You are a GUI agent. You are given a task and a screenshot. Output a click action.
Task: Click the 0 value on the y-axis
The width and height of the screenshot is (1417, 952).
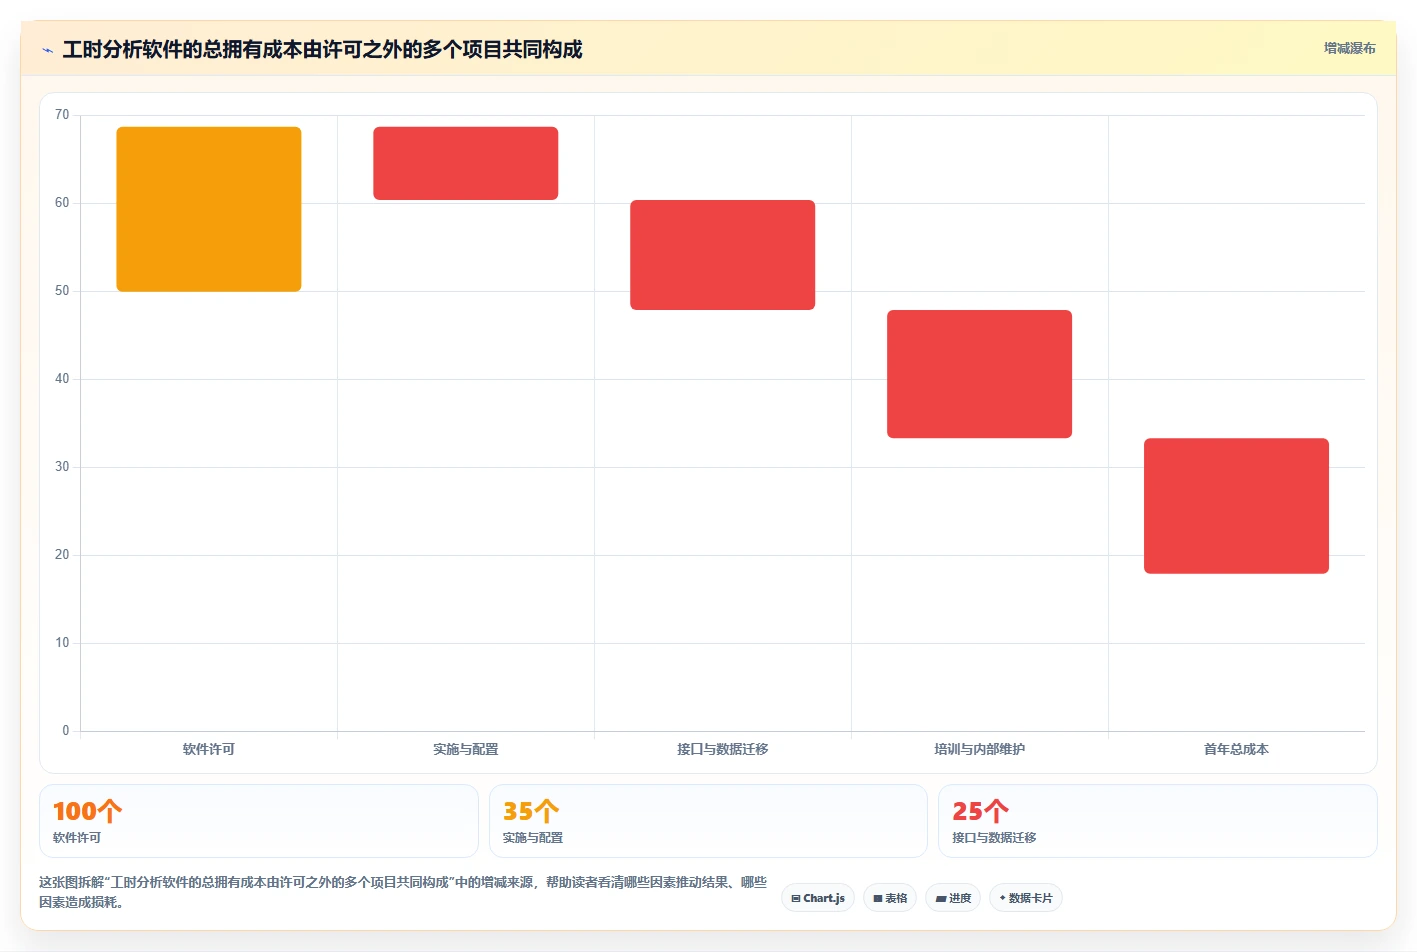[66, 731]
